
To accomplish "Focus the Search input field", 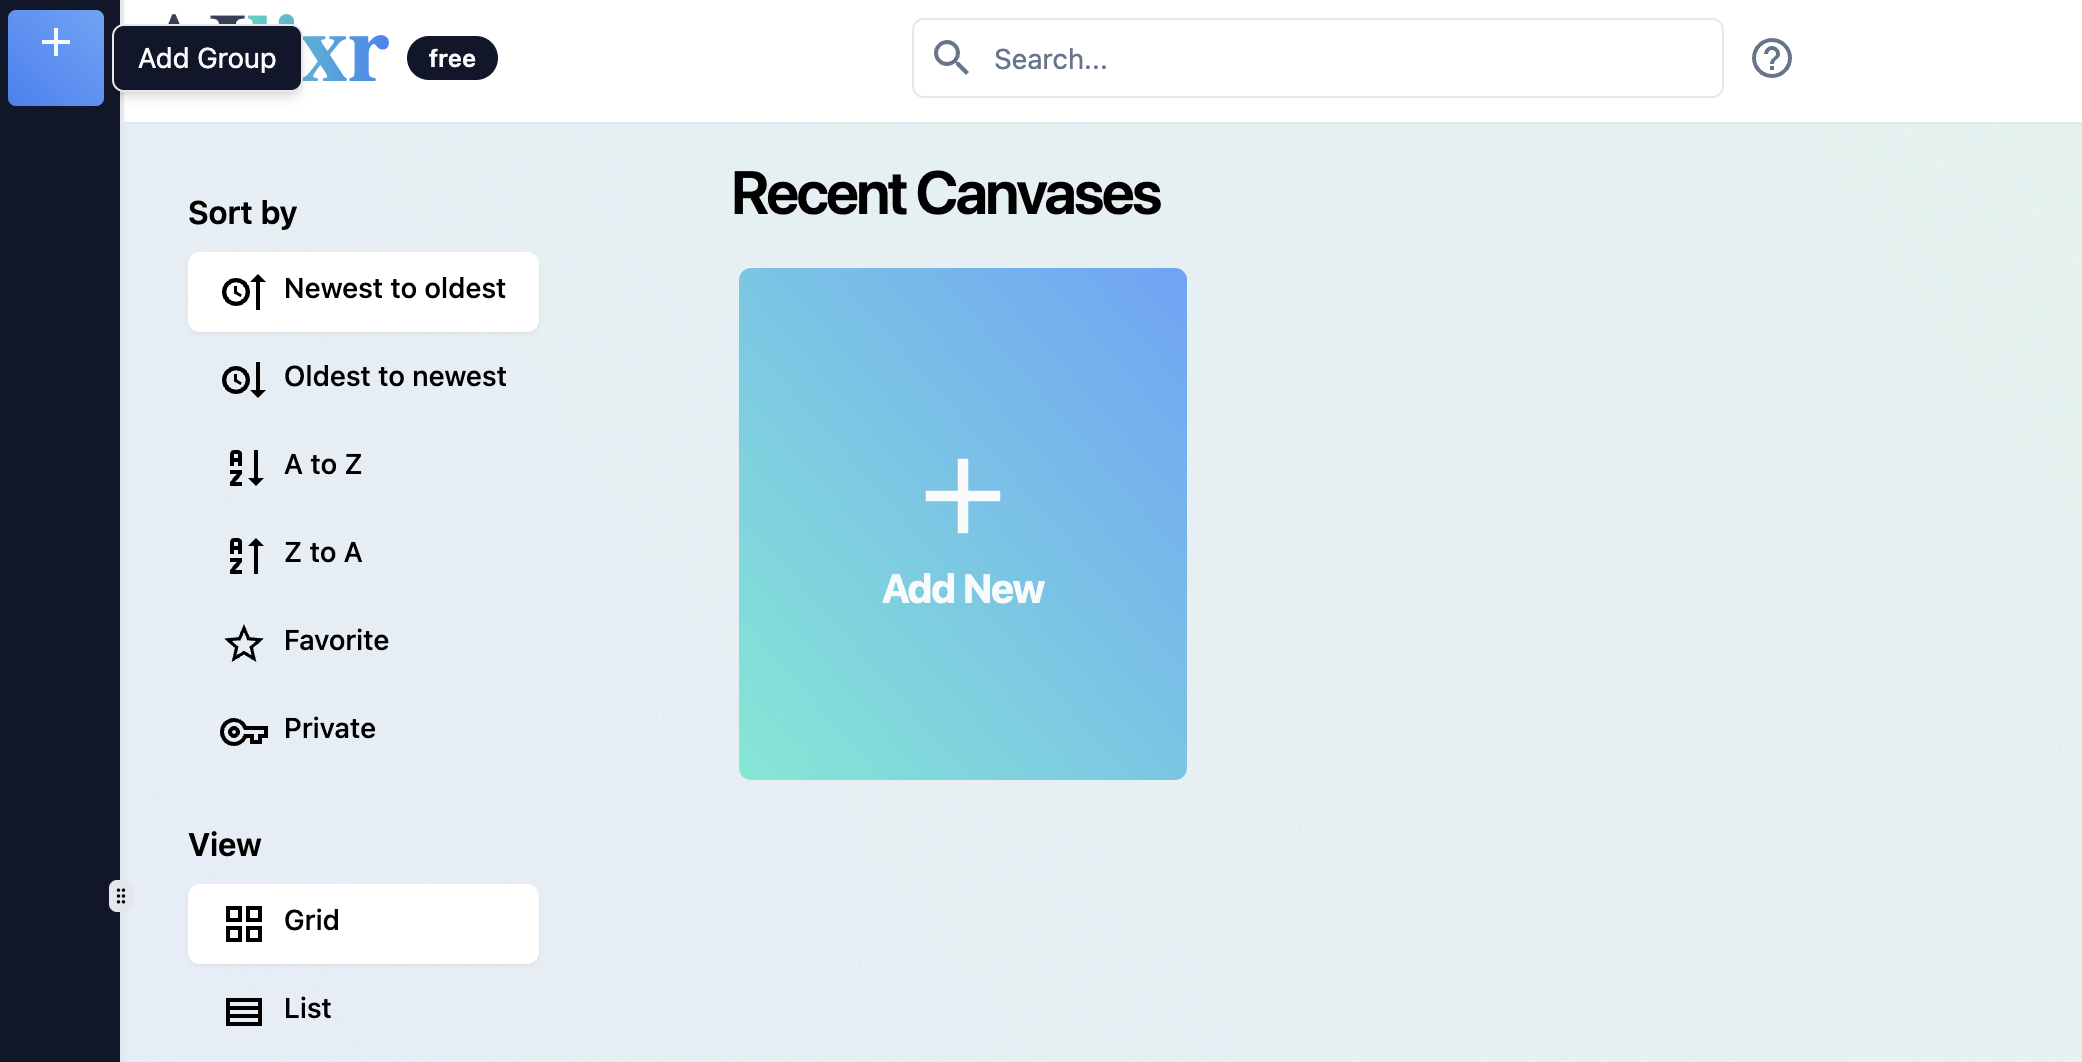I will click(1340, 59).
